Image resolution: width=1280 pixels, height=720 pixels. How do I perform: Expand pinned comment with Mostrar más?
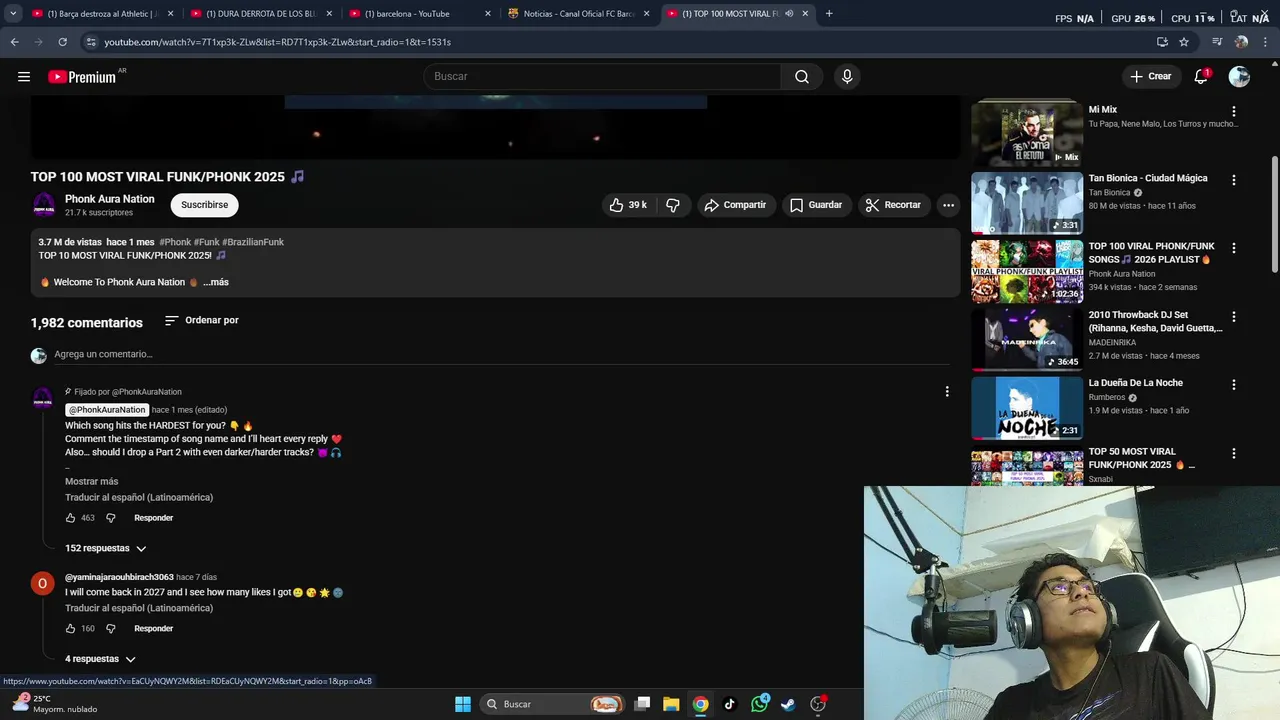pos(91,482)
